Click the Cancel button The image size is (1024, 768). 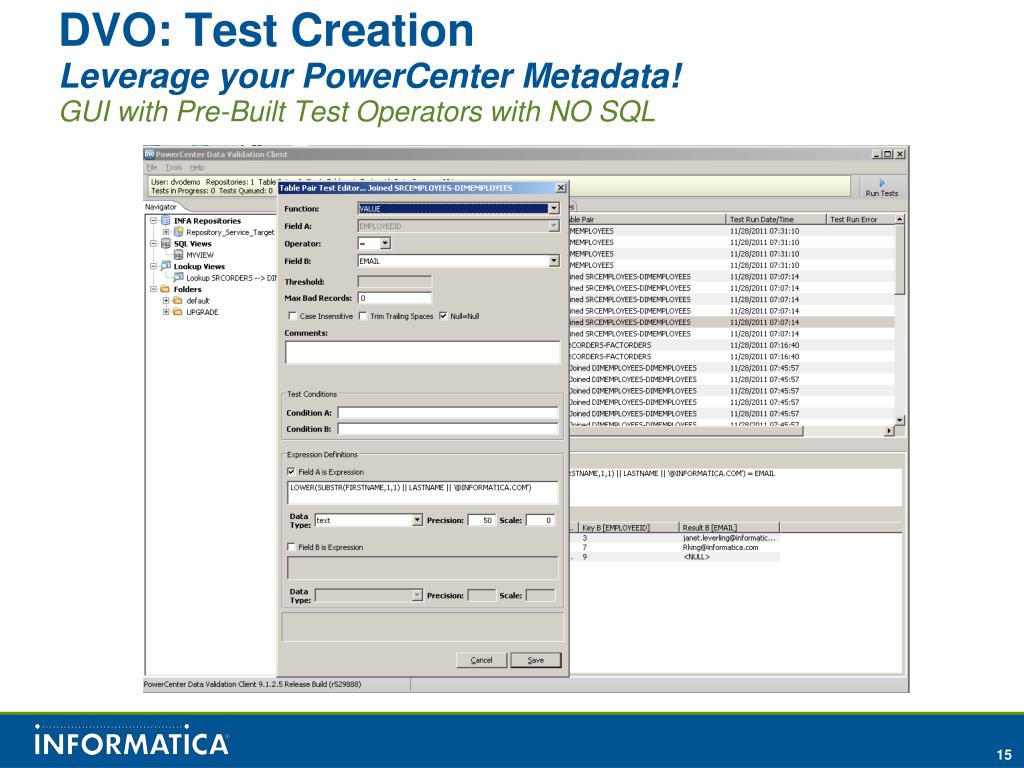pos(481,660)
